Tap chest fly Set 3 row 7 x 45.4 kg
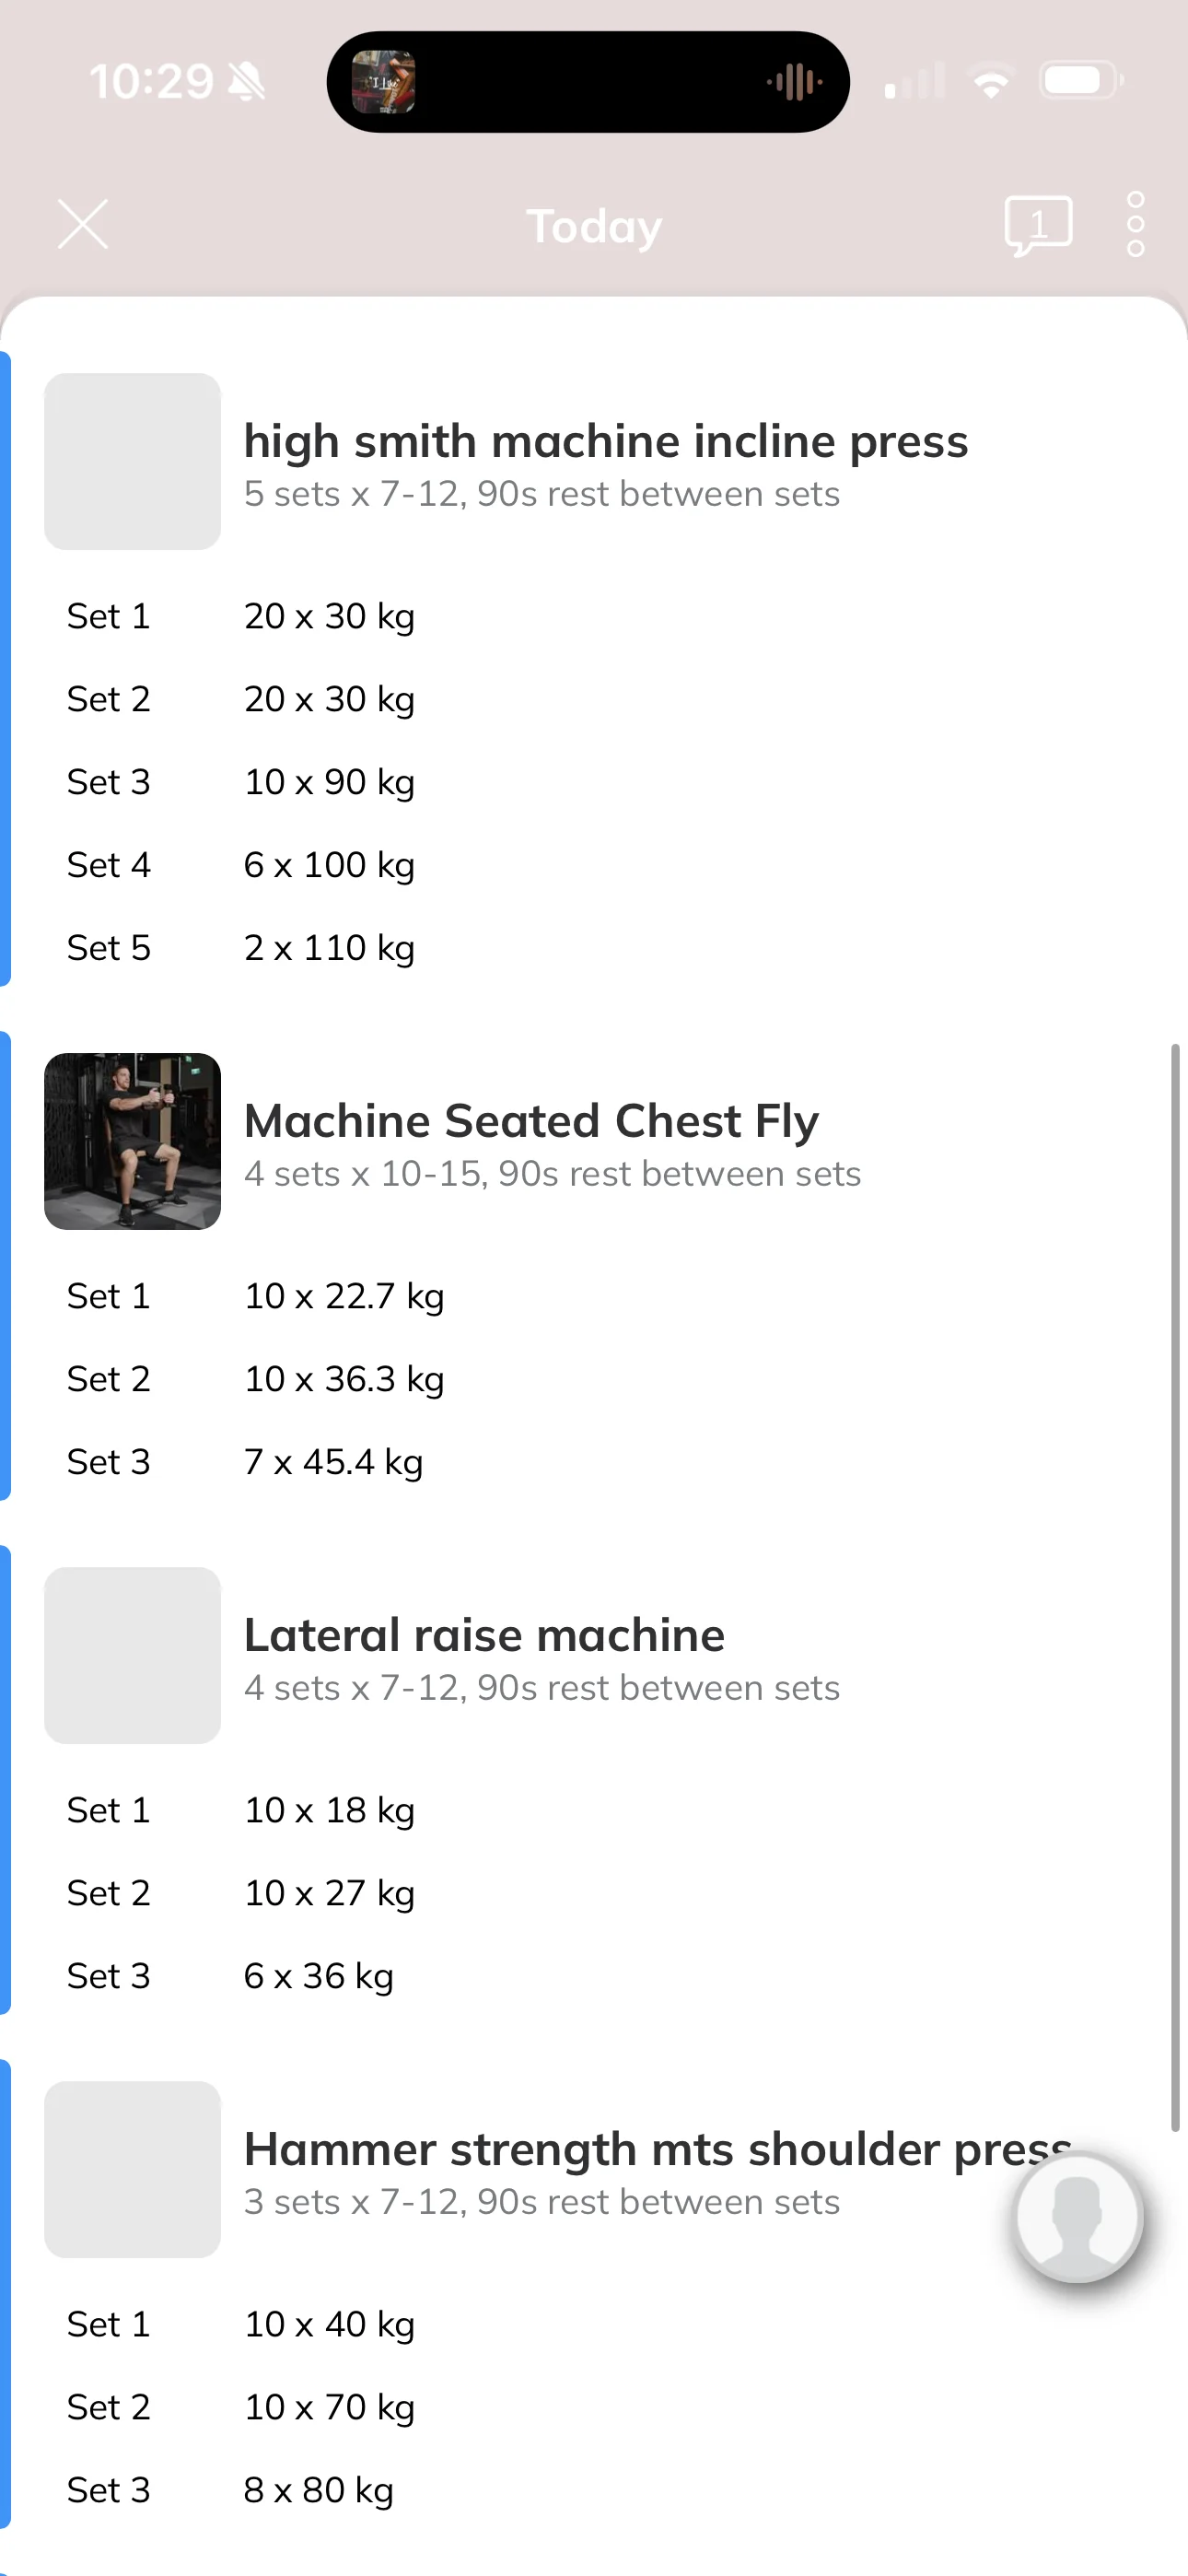The height and width of the screenshot is (2576, 1188). click(594, 1462)
